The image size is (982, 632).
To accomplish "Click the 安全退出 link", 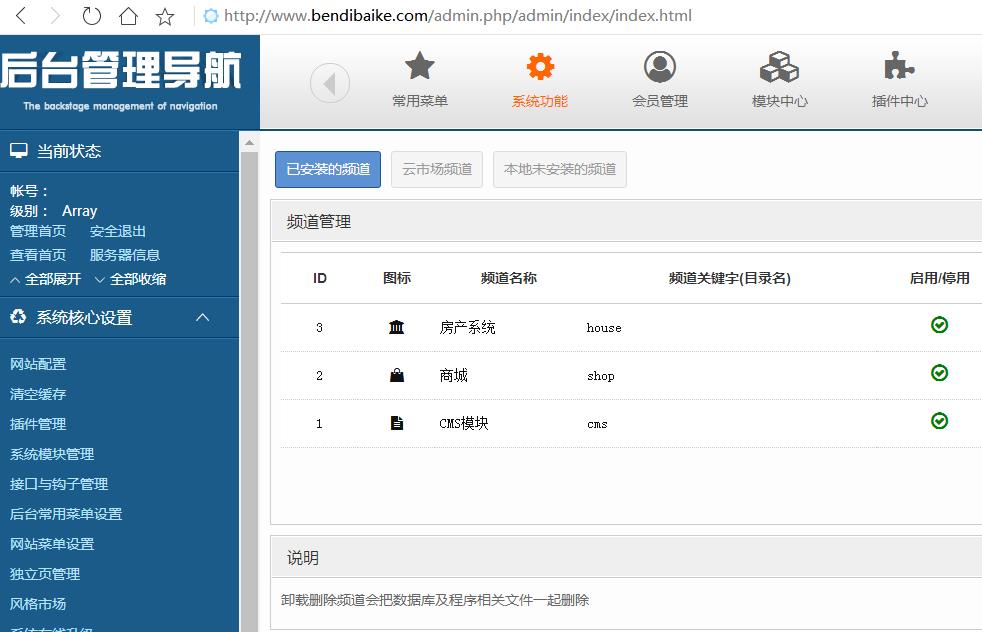I will pos(118,231).
